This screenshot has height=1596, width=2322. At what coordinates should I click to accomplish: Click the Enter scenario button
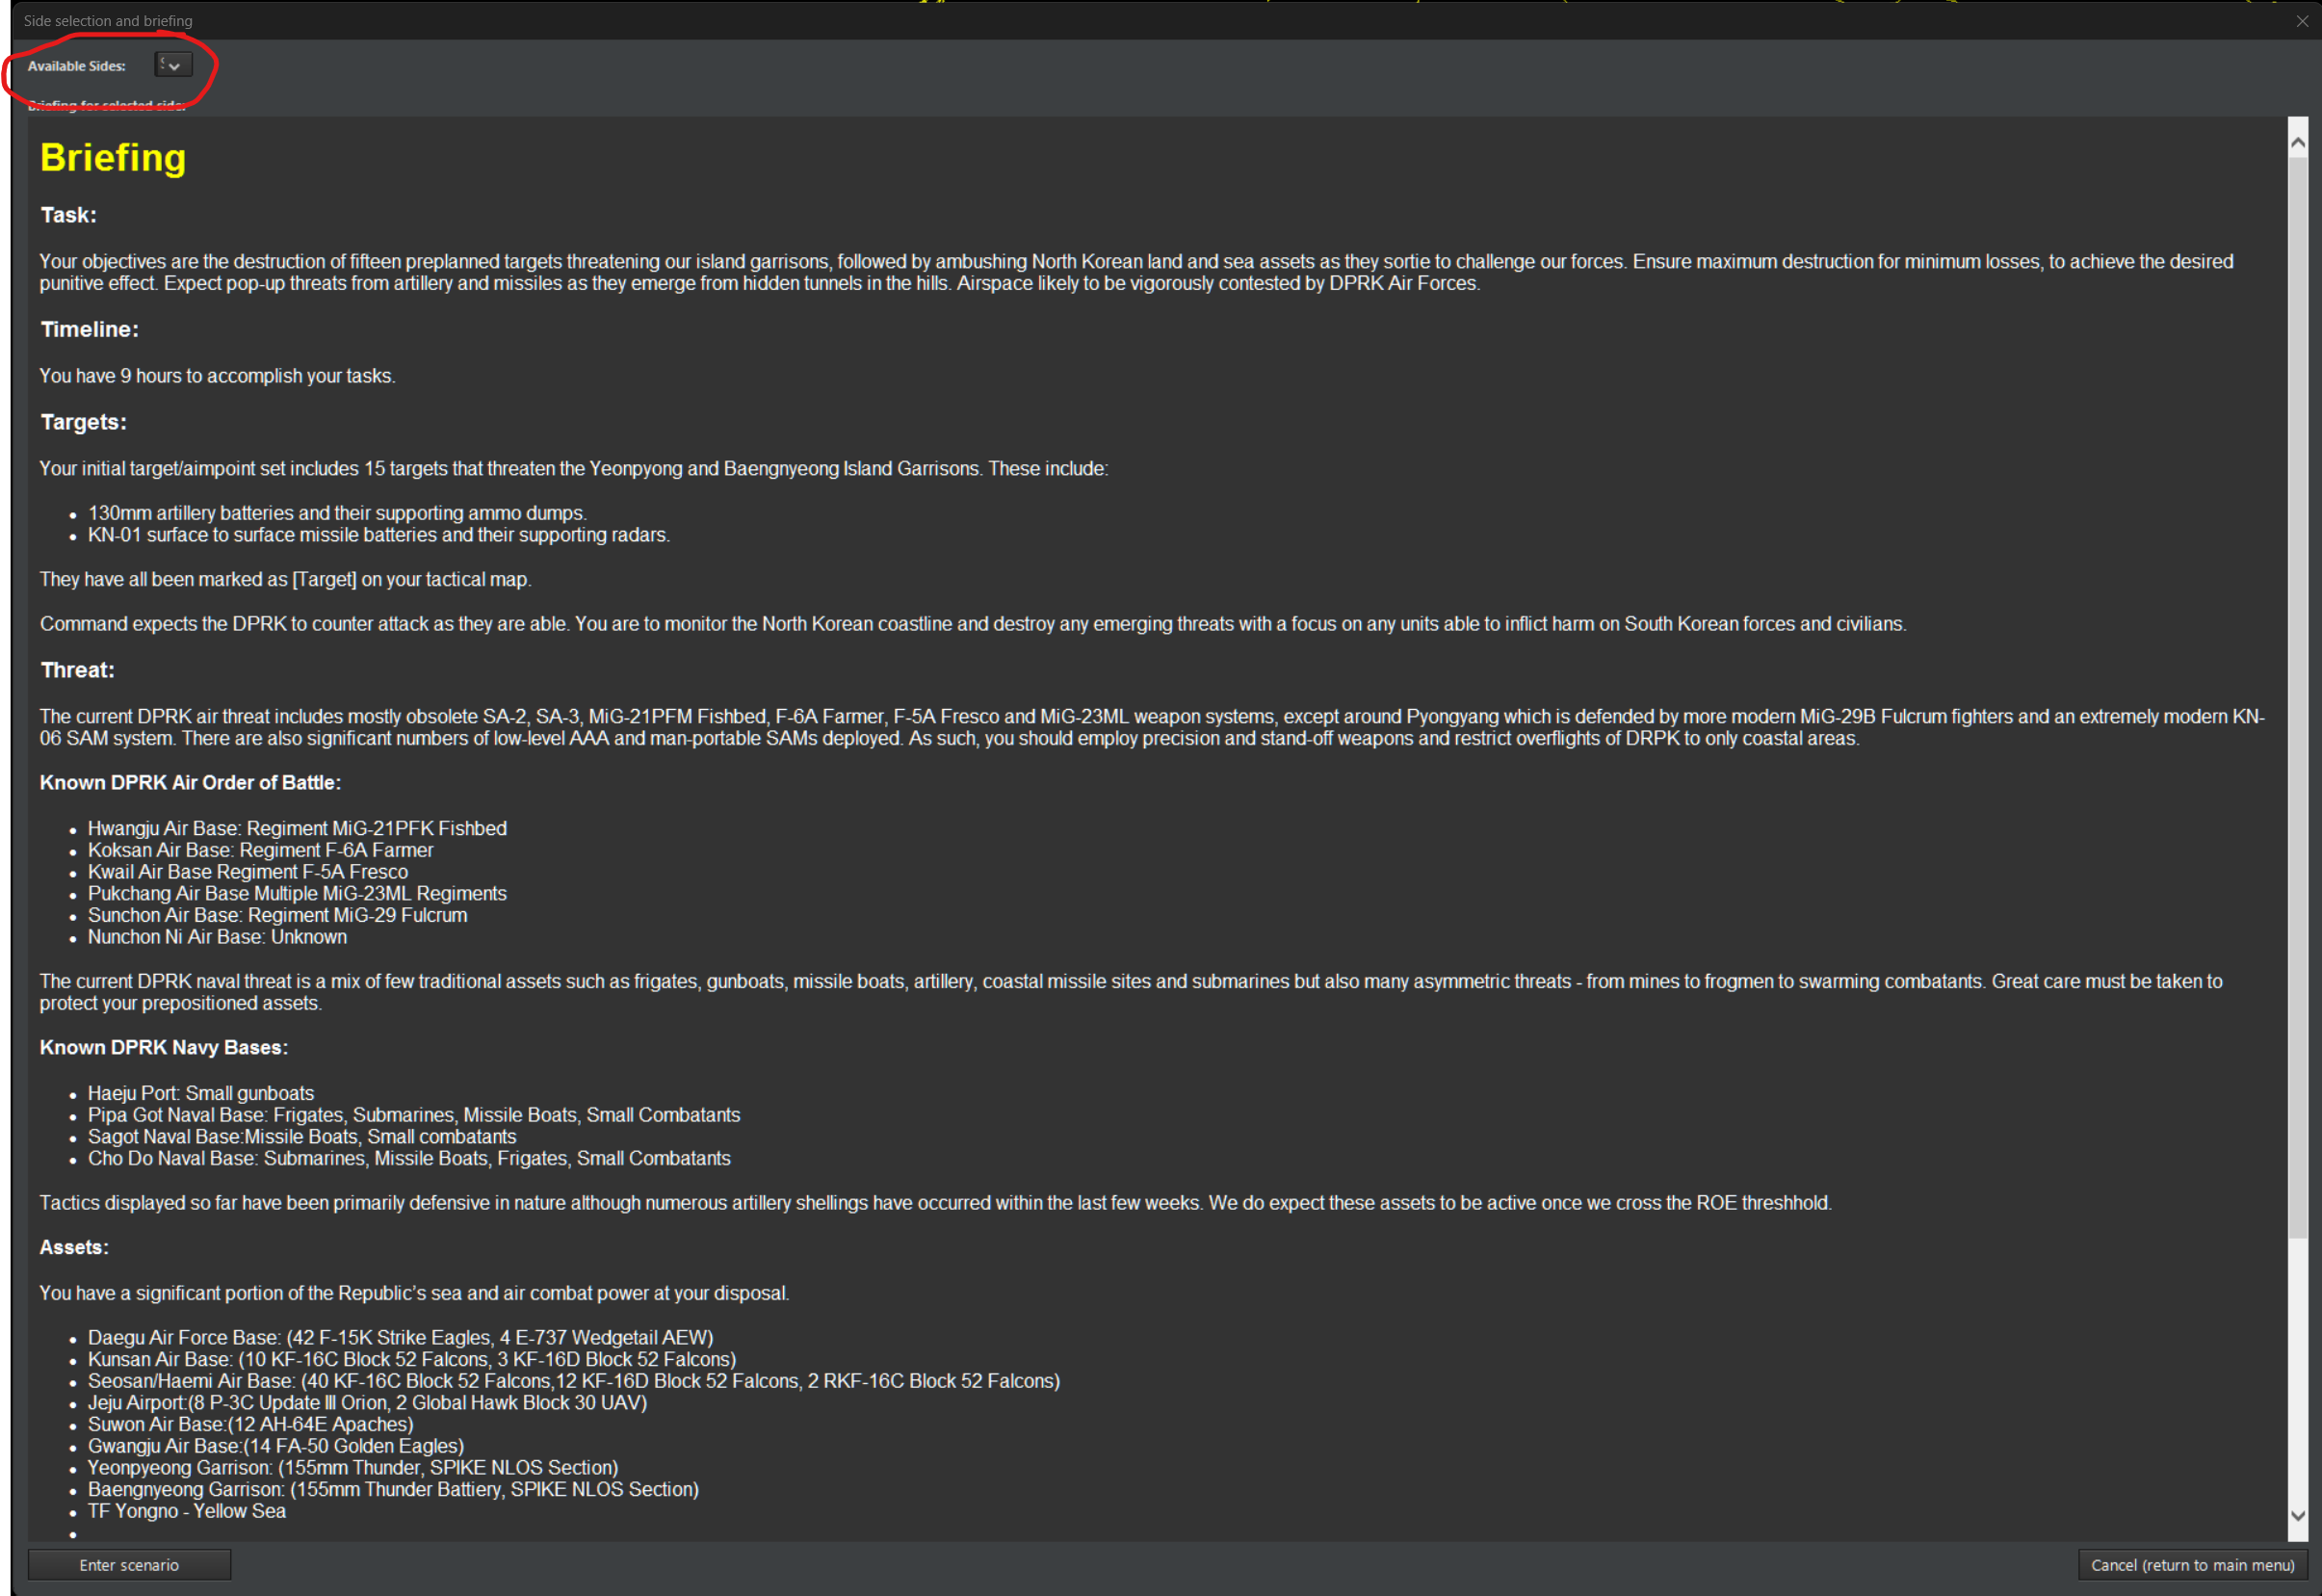[x=129, y=1565]
